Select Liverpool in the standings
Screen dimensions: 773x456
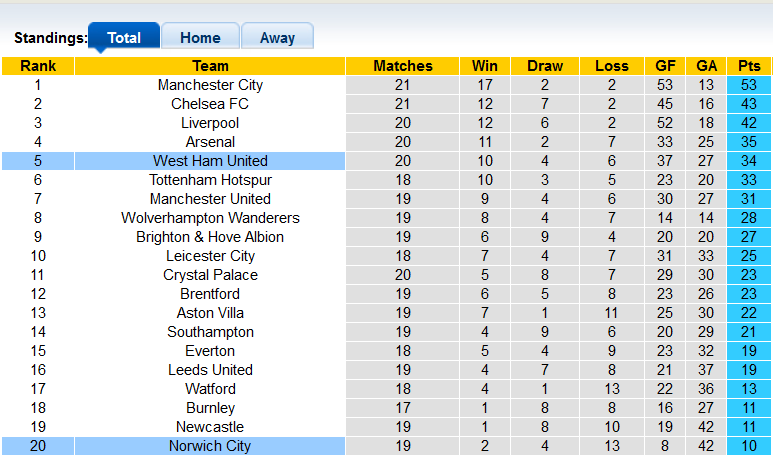click(210, 123)
